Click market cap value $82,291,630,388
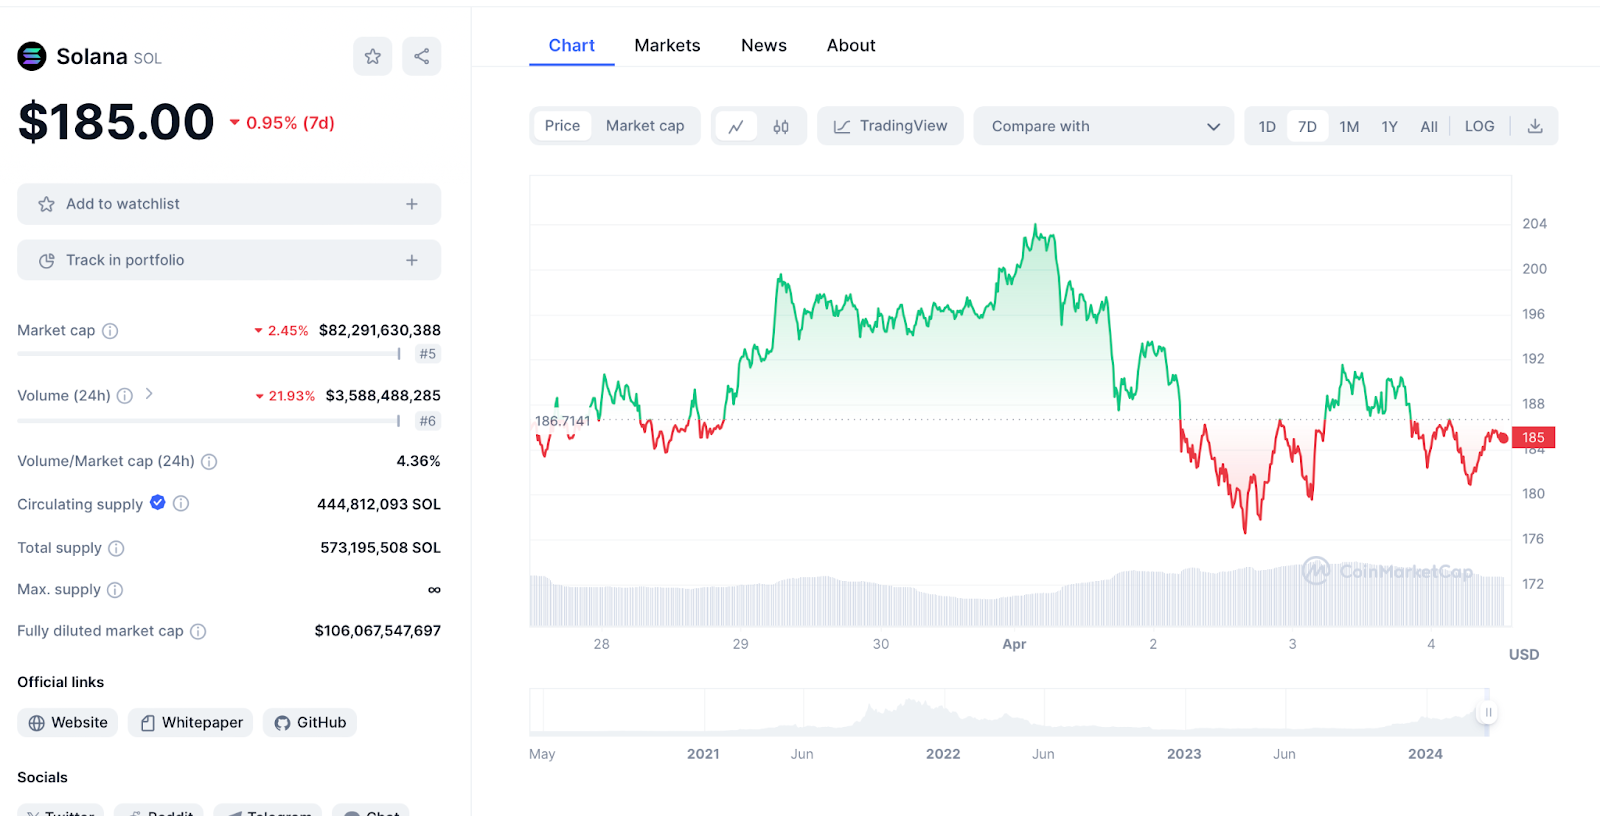This screenshot has width=1600, height=816. [x=379, y=330]
